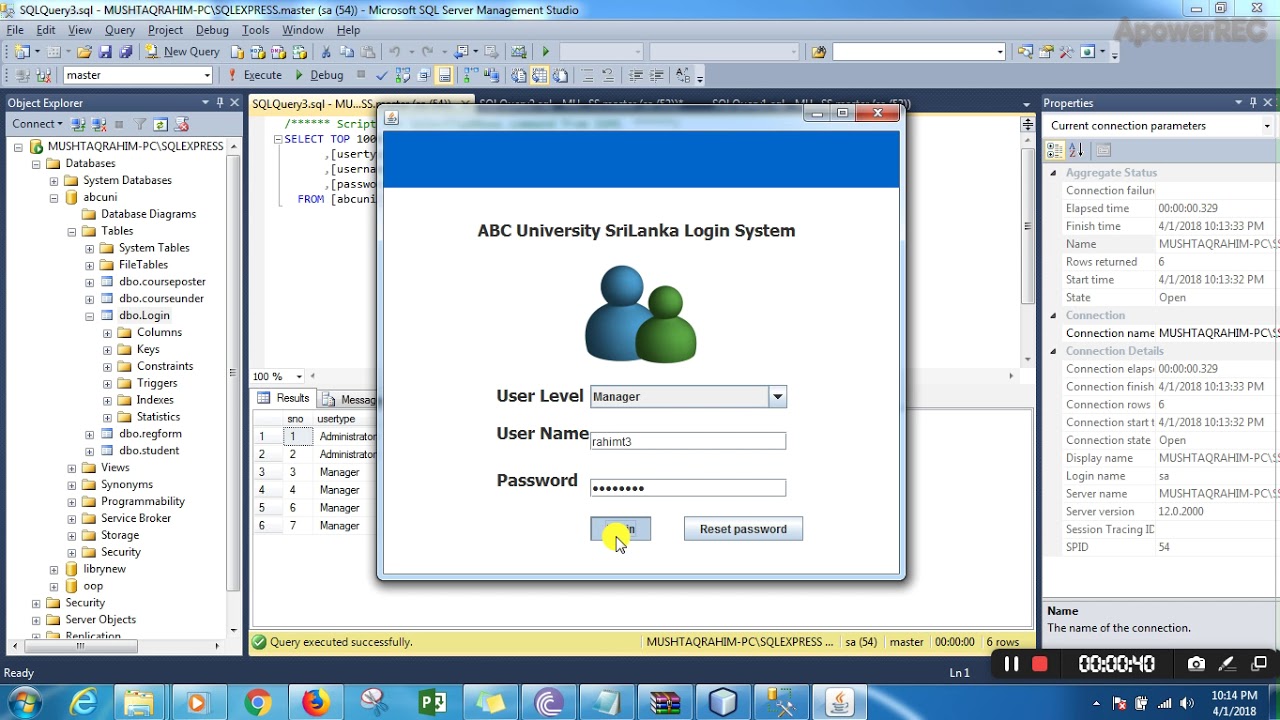
Task: Click the Alphabetical sort icon in Properties
Action: [1076, 150]
